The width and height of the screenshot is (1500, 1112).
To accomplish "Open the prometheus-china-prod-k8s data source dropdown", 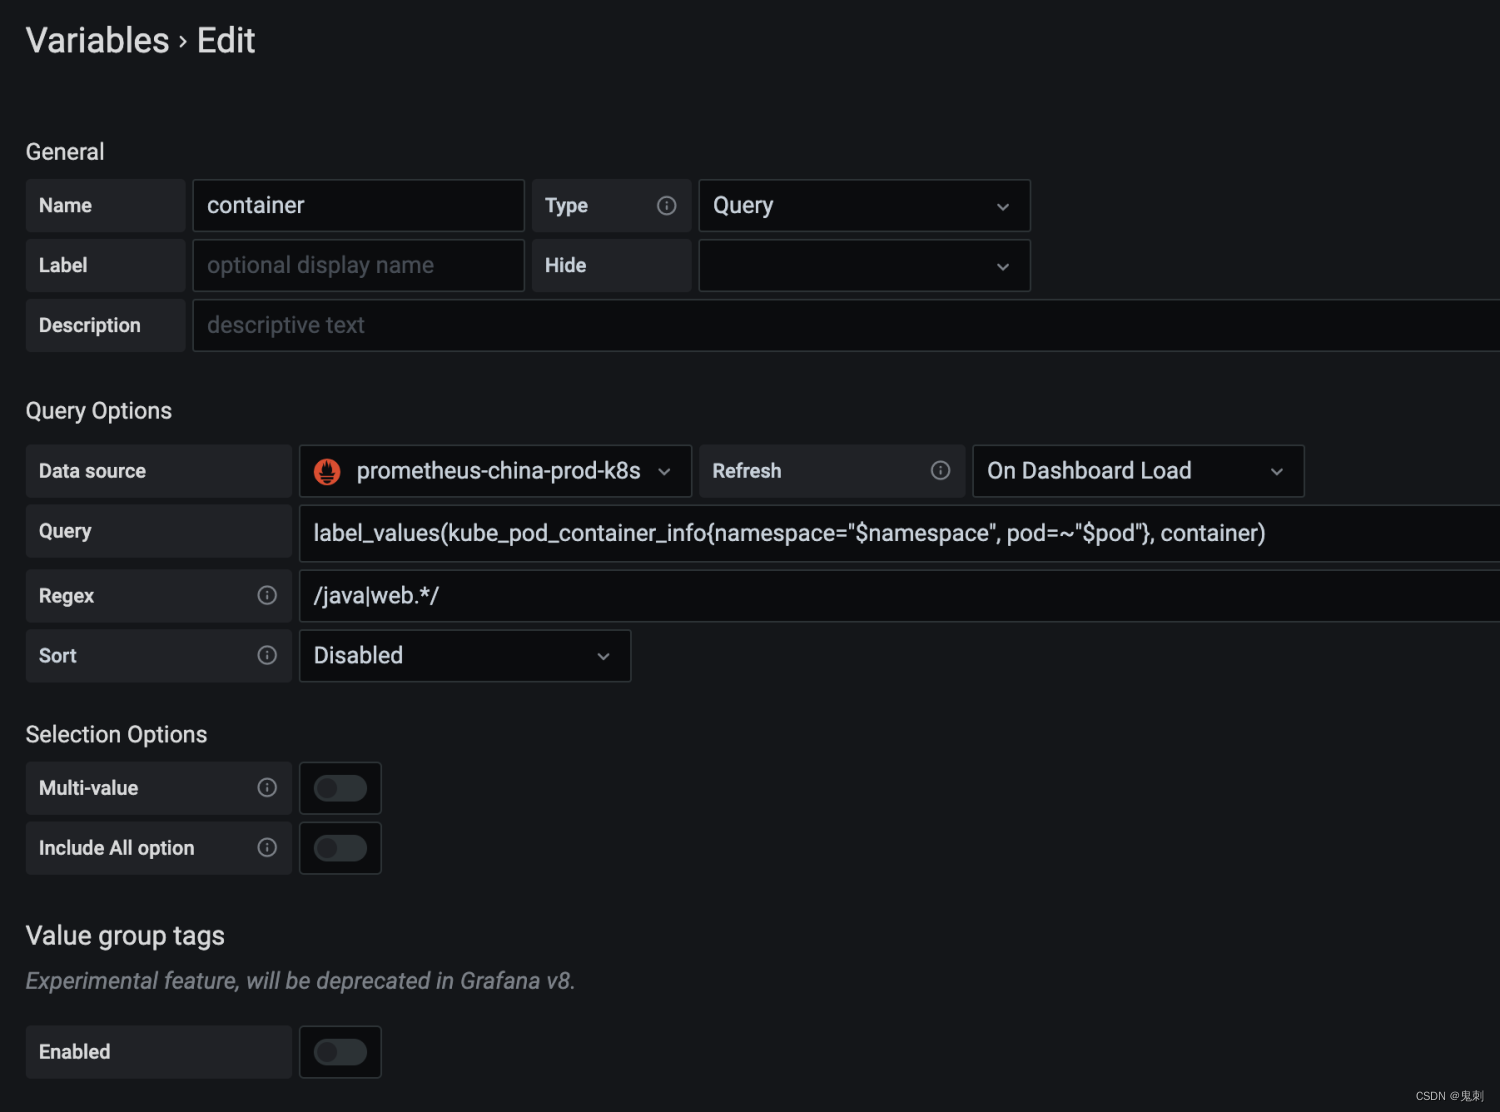I will click(495, 471).
